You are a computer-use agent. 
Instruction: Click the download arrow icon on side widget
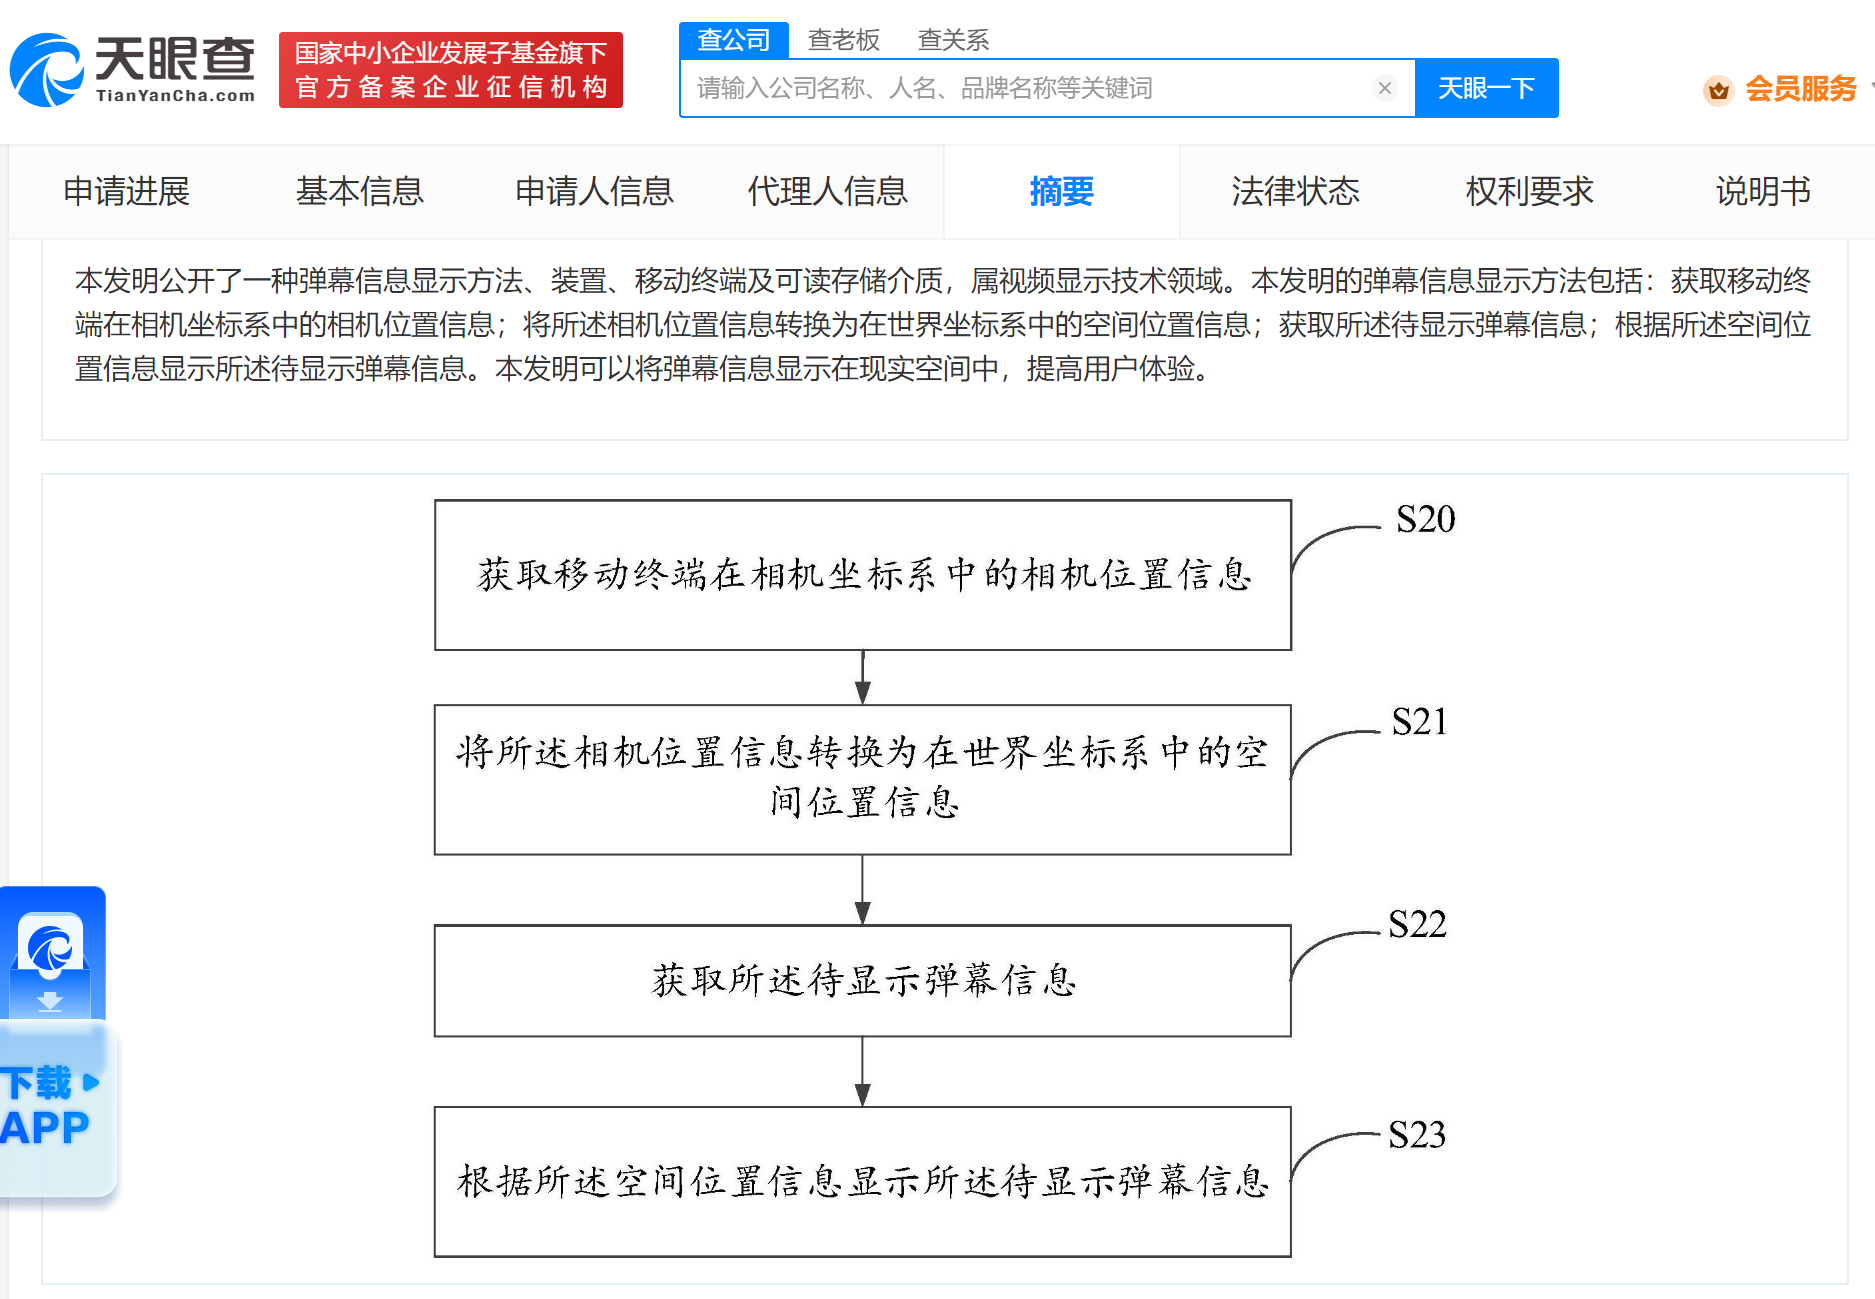tap(52, 1000)
